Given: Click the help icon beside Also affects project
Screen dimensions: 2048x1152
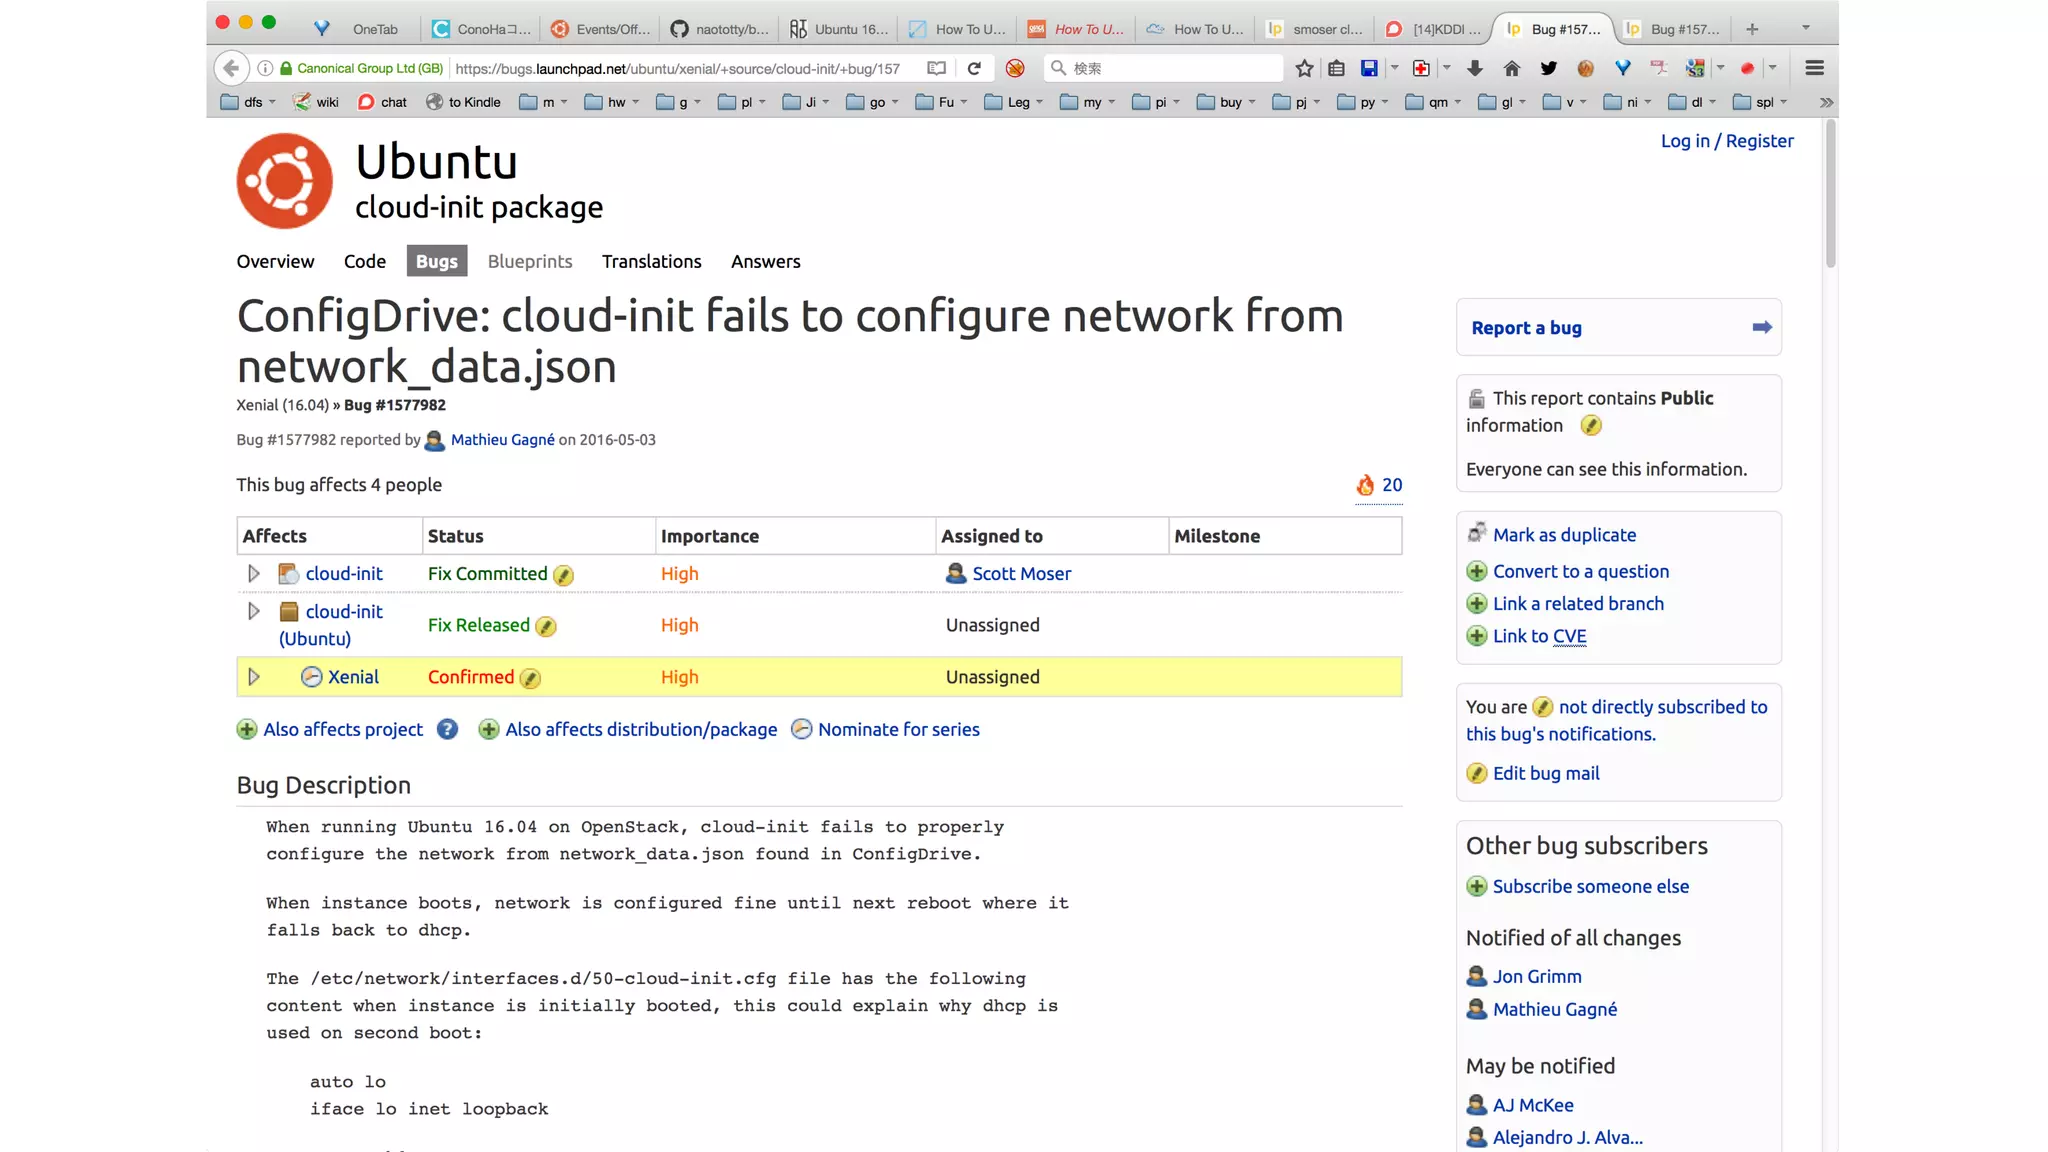Looking at the screenshot, I should (447, 730).
